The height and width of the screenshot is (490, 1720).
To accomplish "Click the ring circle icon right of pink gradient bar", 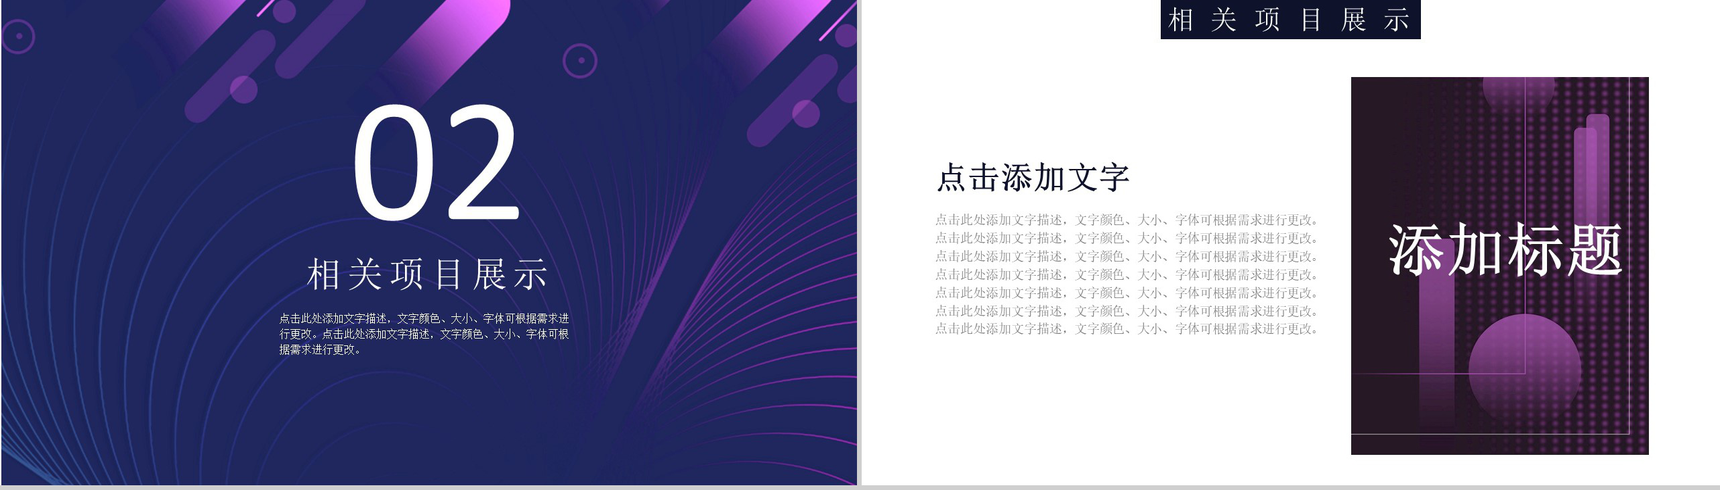I will (x=580, y=61).
